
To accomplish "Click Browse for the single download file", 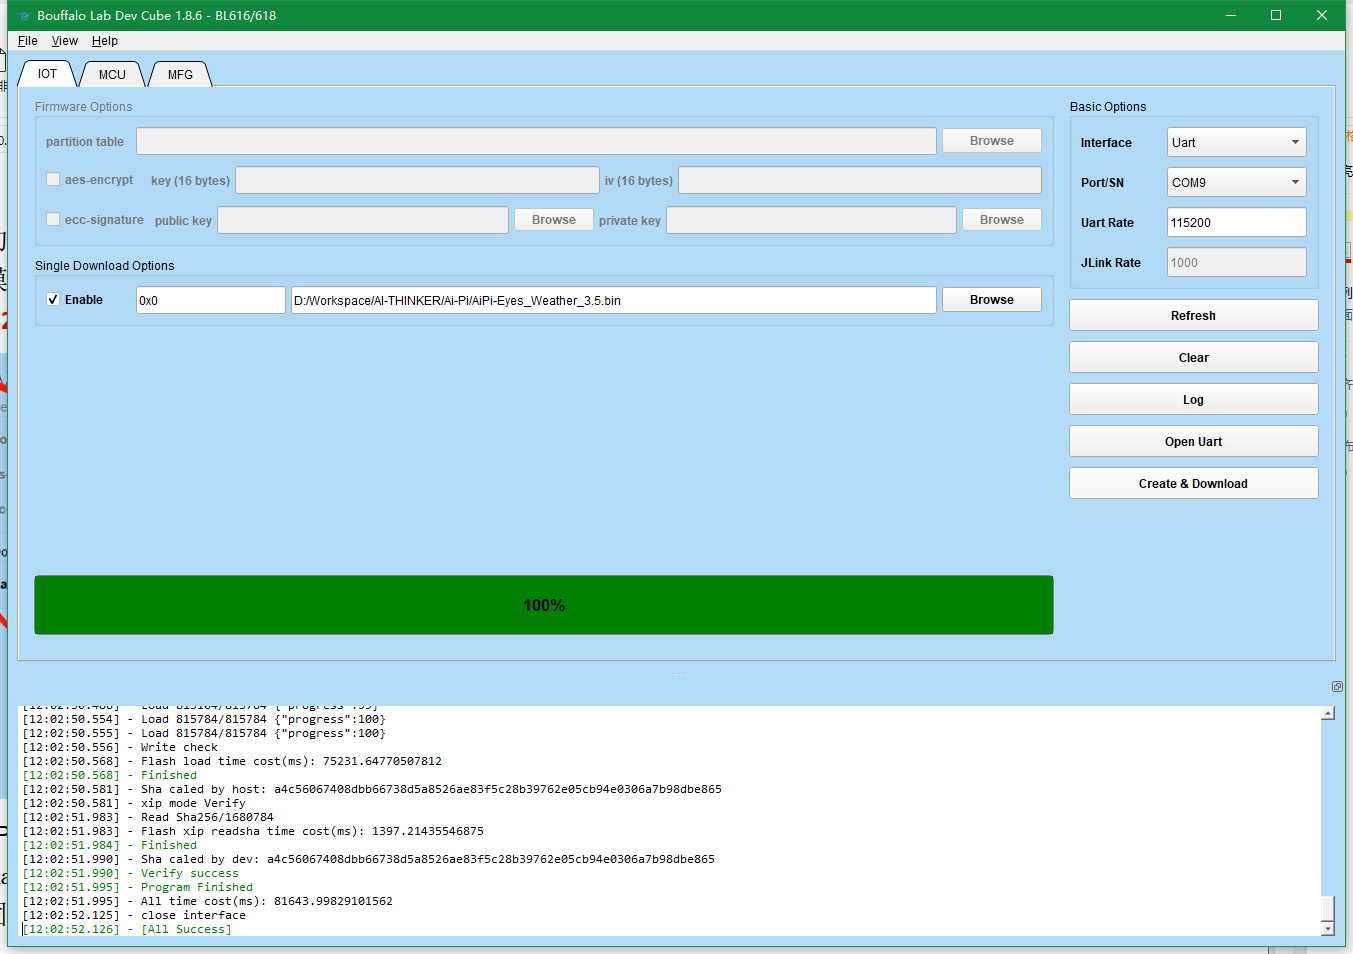I will [x=992, y=300].
